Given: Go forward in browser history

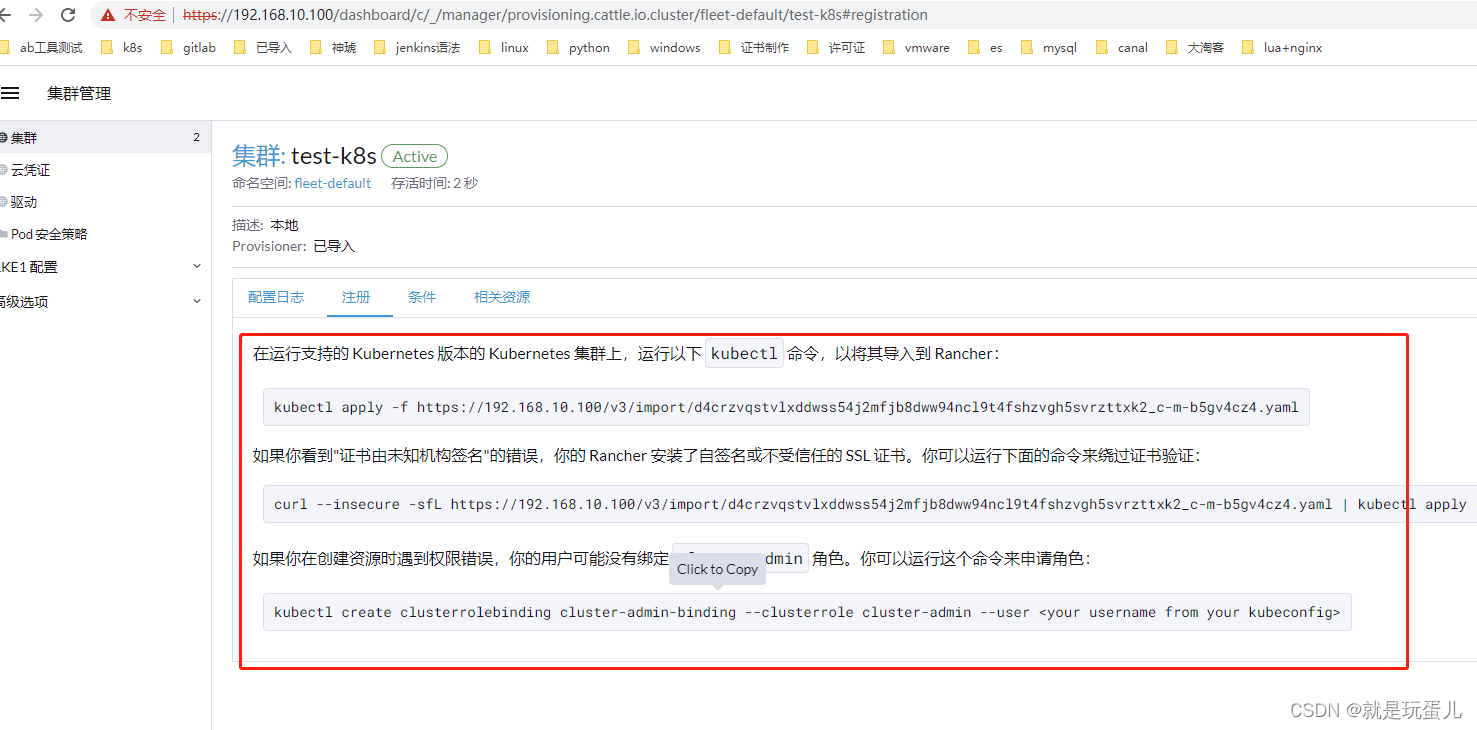Looking at the screenshot, I should [36, 15].
